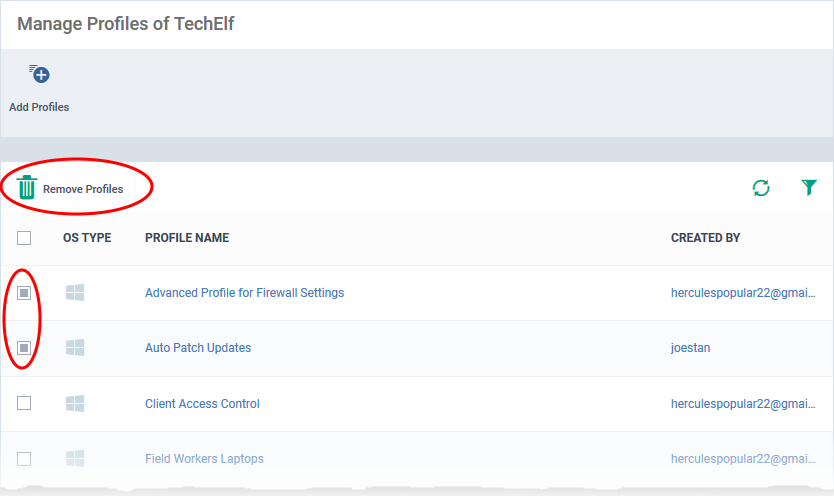
Task: Sort by PROFILE NAME column header
Action: tap(187, 238)
